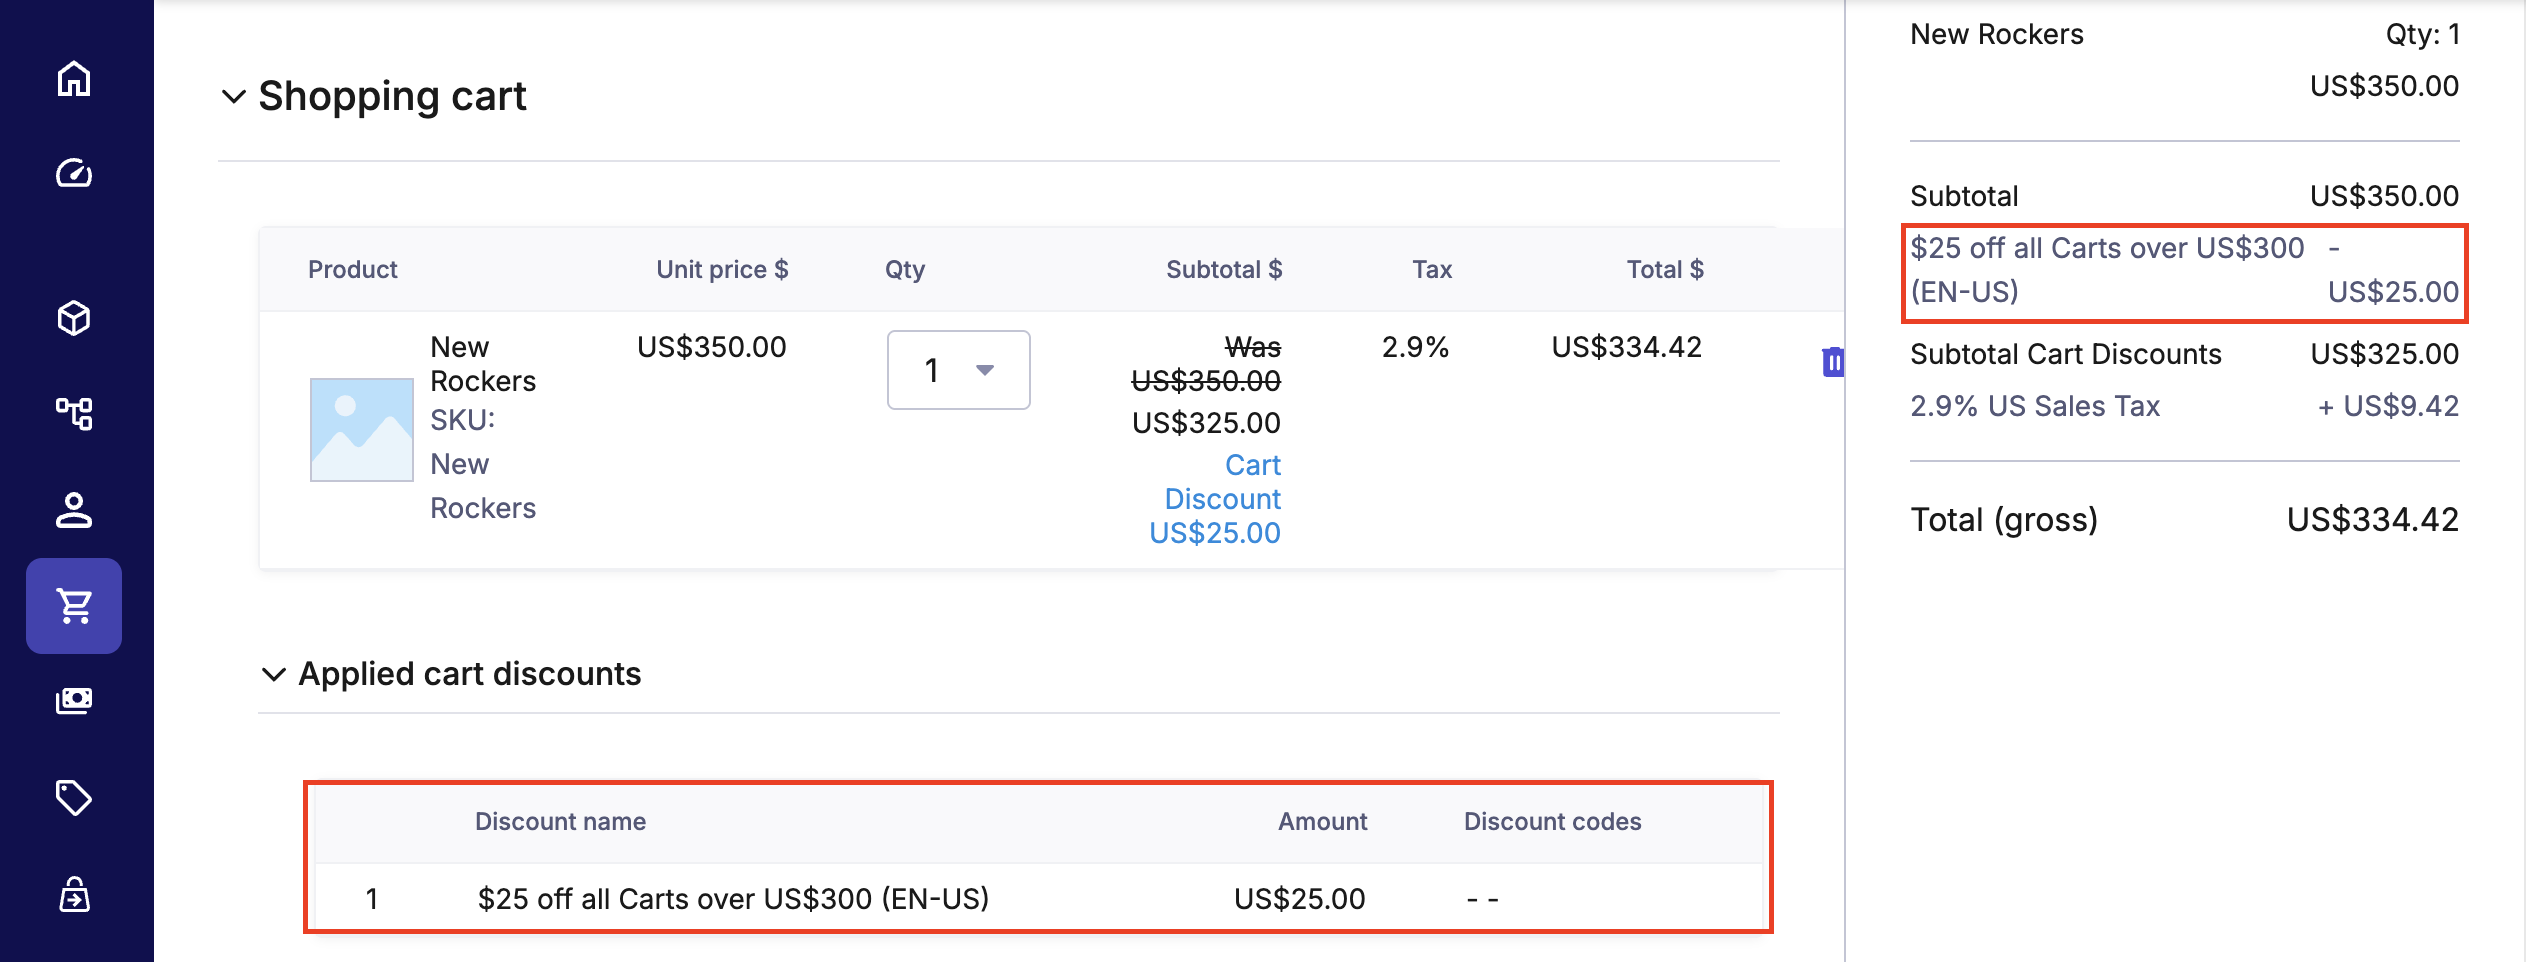This screenshot has height=962, width=2526.
Task: Click the New Rockers product thumbnail
Action: click(x=361, y=430)
